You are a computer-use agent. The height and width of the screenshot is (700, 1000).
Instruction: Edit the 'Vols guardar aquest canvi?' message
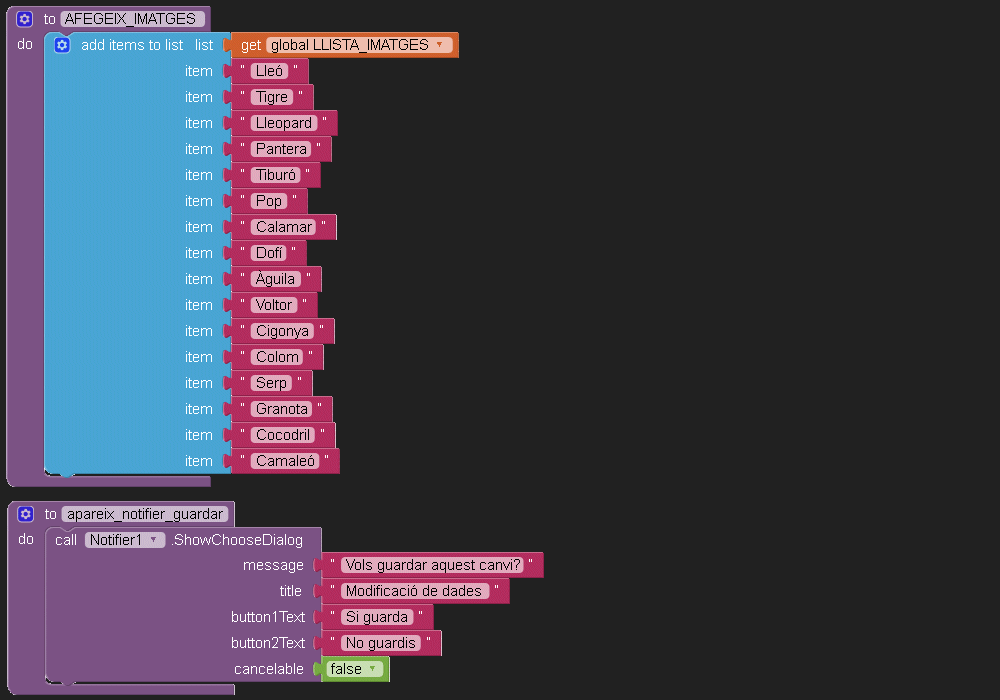432,565
